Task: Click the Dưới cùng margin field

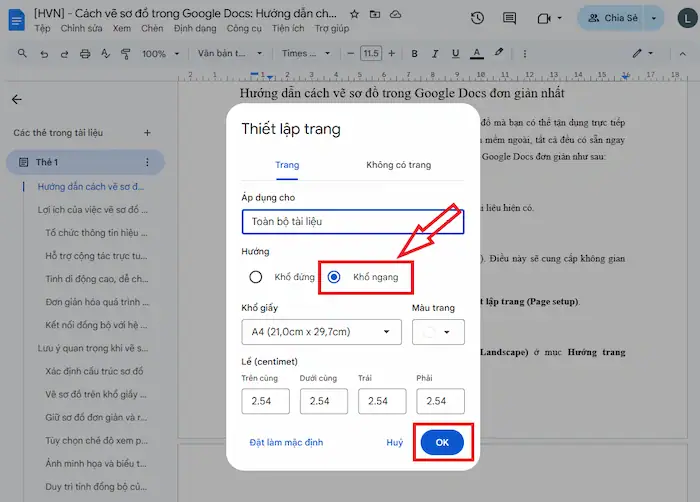Action: click(324, 401)
